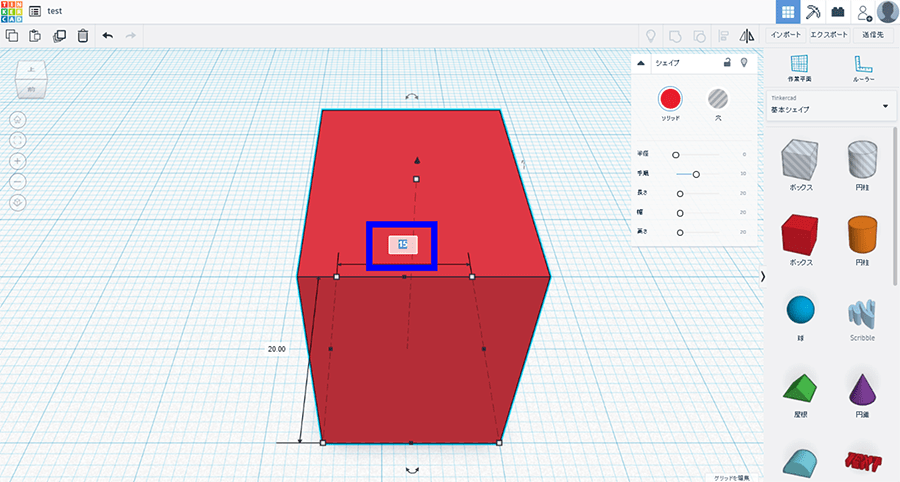
Task: Switch to the Bricks view
Action: pyautogui.click(x=837, y=11)
